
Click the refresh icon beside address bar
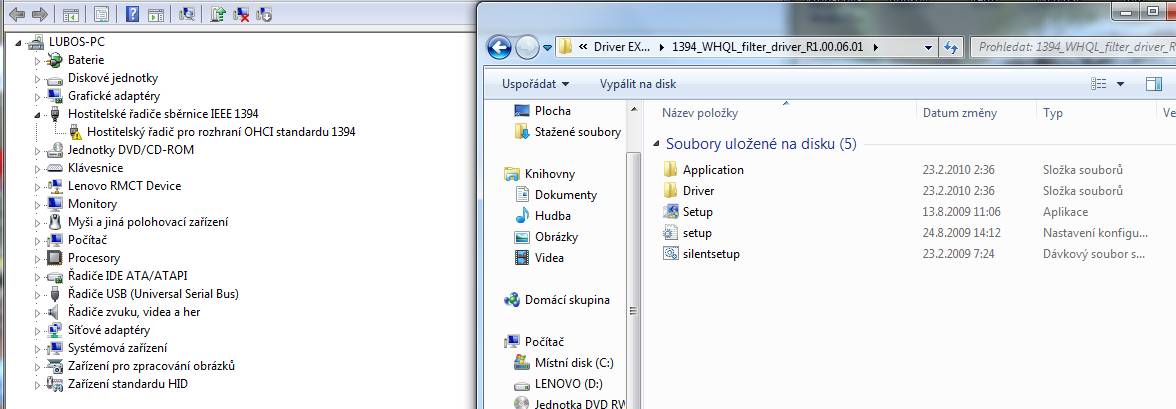[952, 47]
